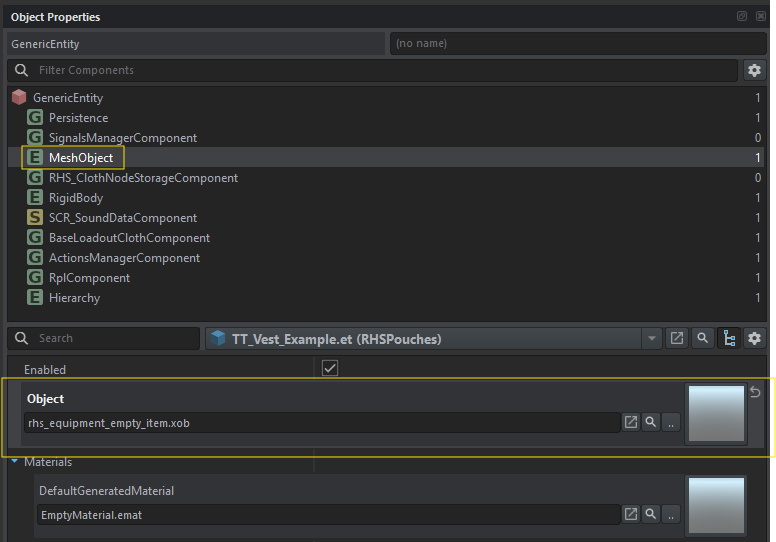Image resolution: width=776 pixels, height=542 pixels.
Task: Browse for Object file with dots button
Action: 671,423
